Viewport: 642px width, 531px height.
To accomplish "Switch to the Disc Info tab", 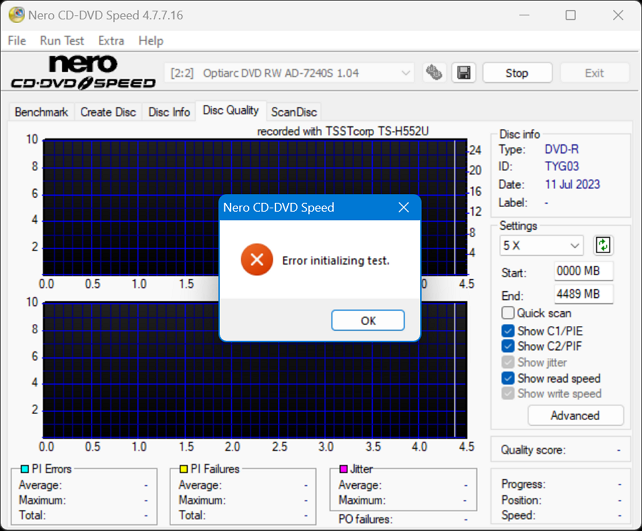I will click(x=169, y=112).
